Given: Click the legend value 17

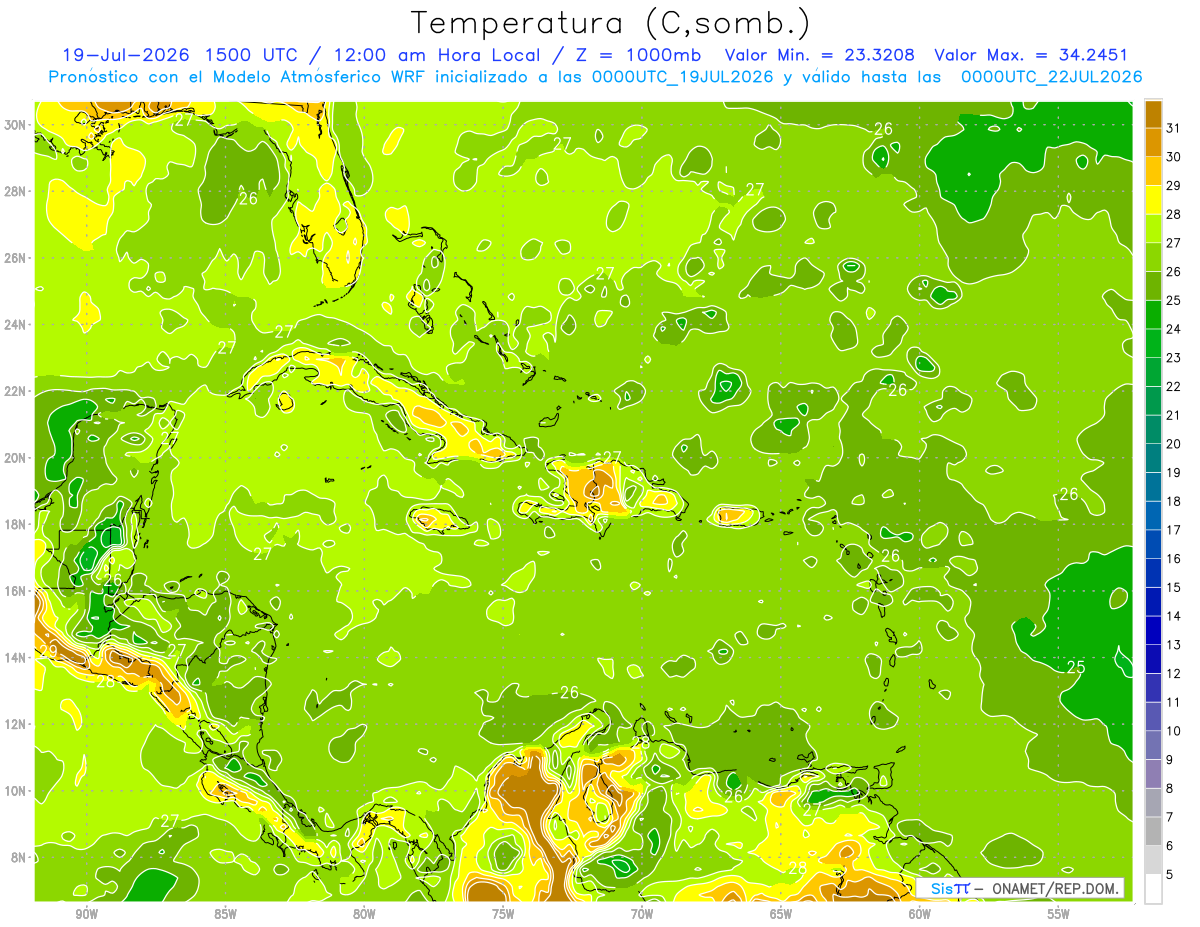Looking at the screenshot, I should (1173, 531).
